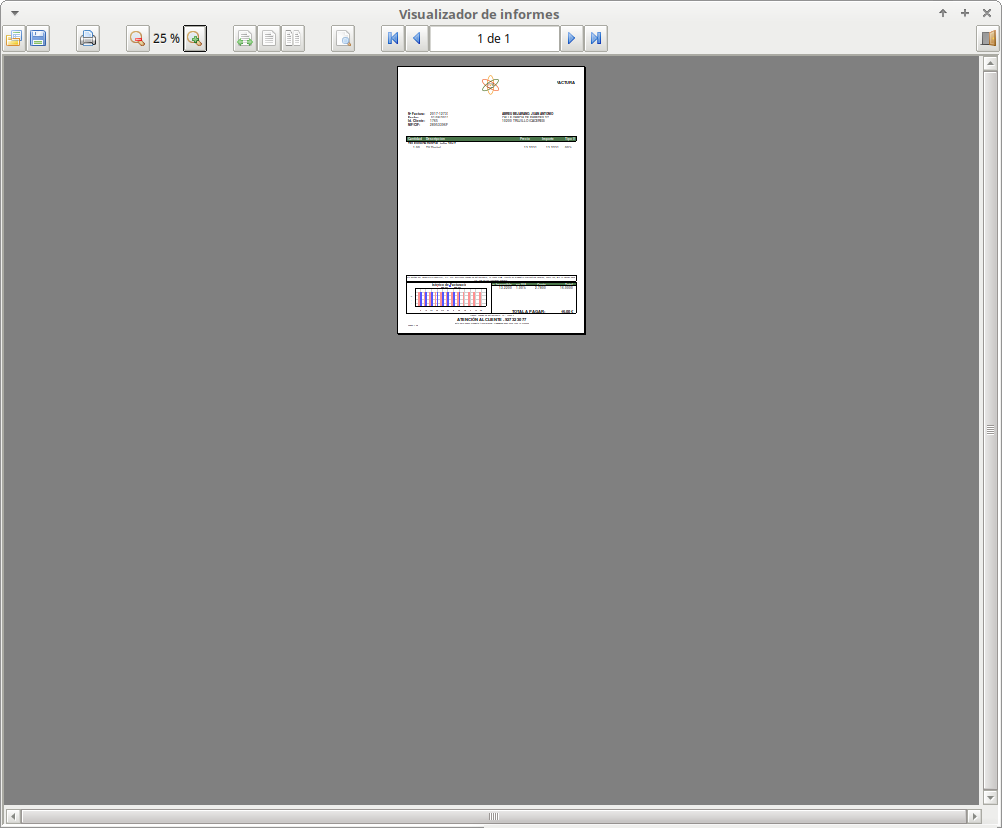Viewport: 1002px width, 828px height.
Task: Click the horizontal scrollbar right arrow
Action: pyautogui.click(x=974, y=816)
